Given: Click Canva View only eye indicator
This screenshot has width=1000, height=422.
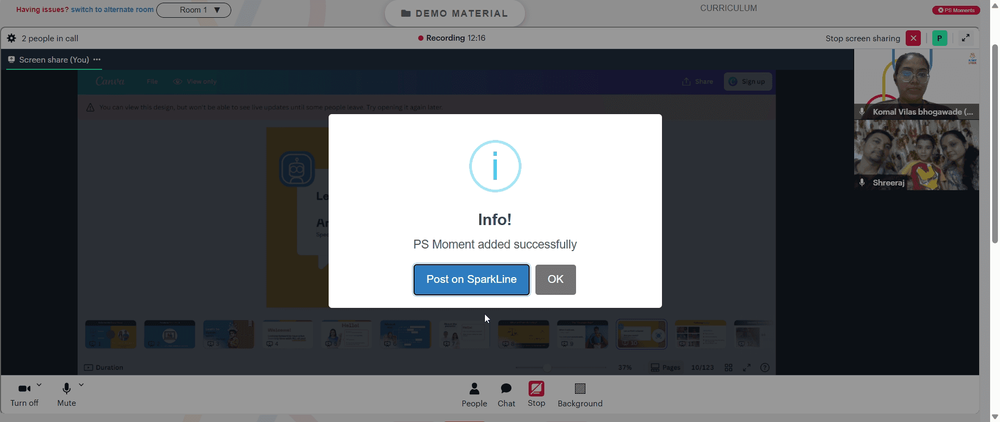Looking at the screenshot, I should (x=195, y=82).
